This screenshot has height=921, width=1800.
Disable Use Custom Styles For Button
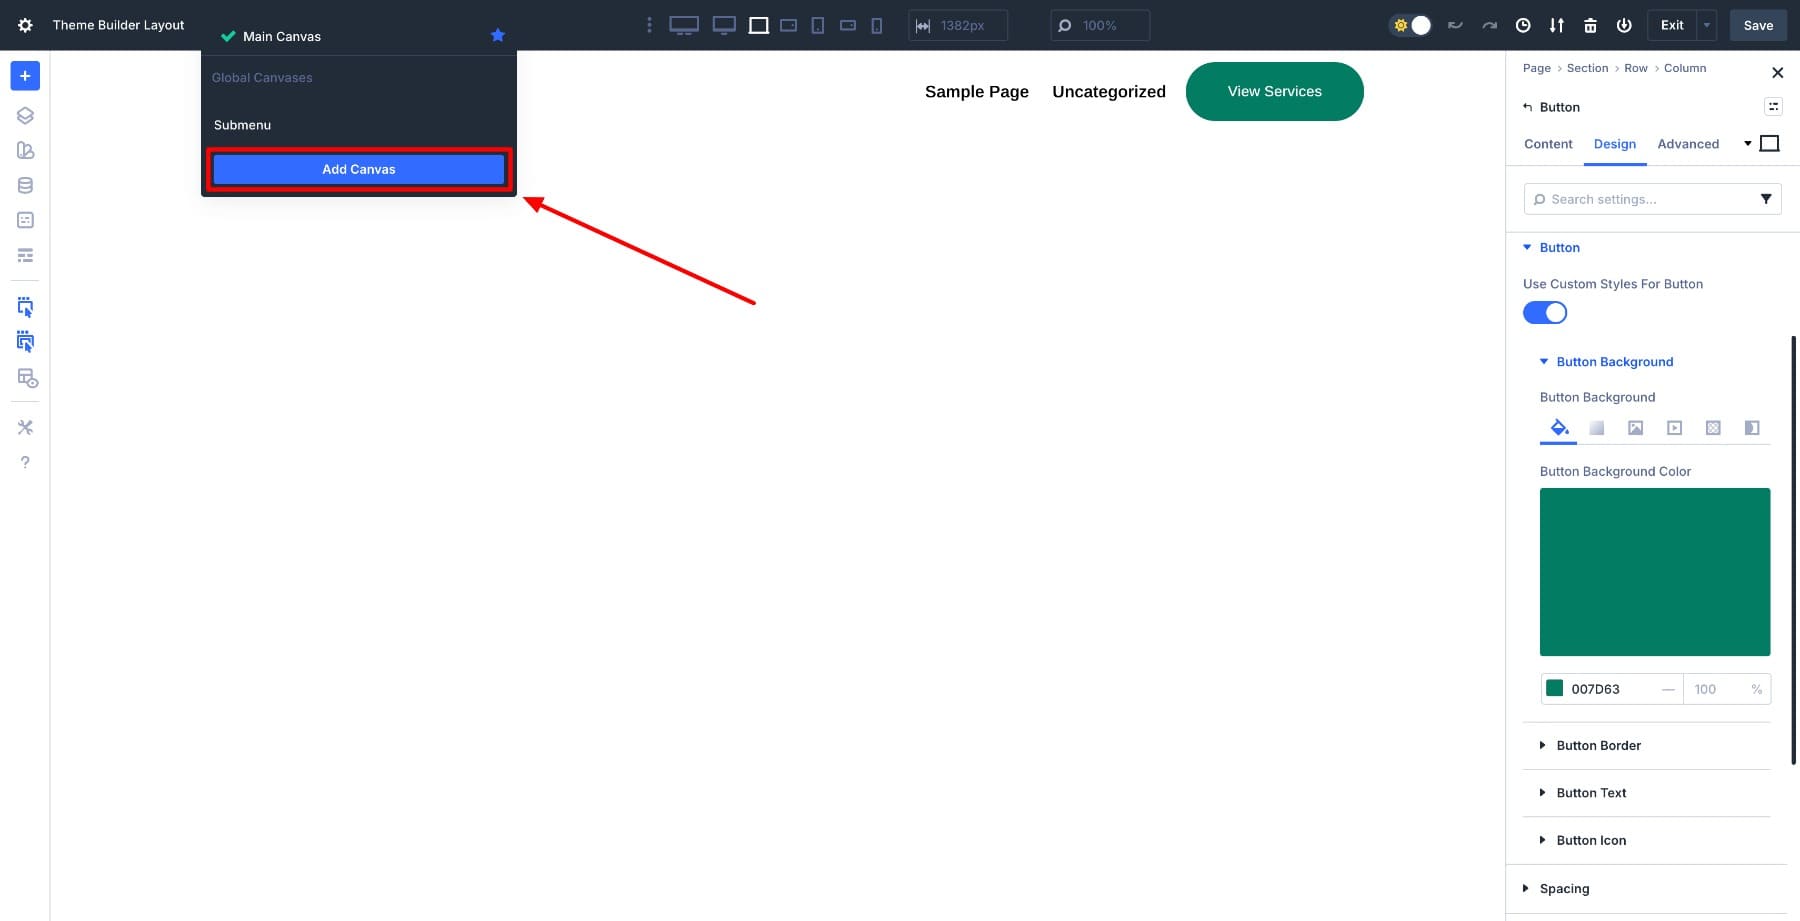click(x=1545, y=312)
